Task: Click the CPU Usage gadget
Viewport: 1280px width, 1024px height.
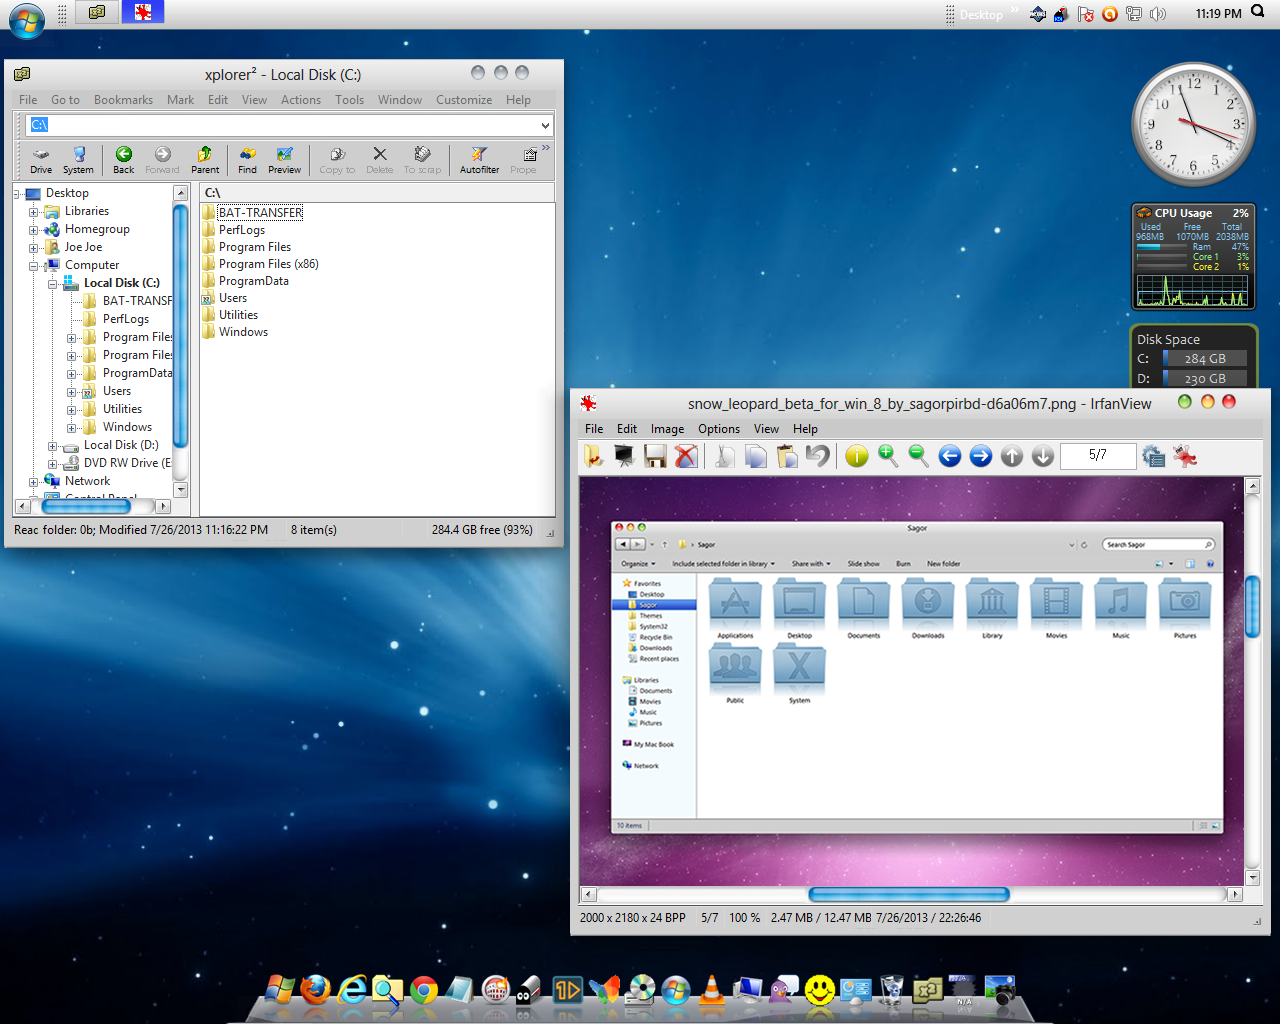Action: 1192,257
